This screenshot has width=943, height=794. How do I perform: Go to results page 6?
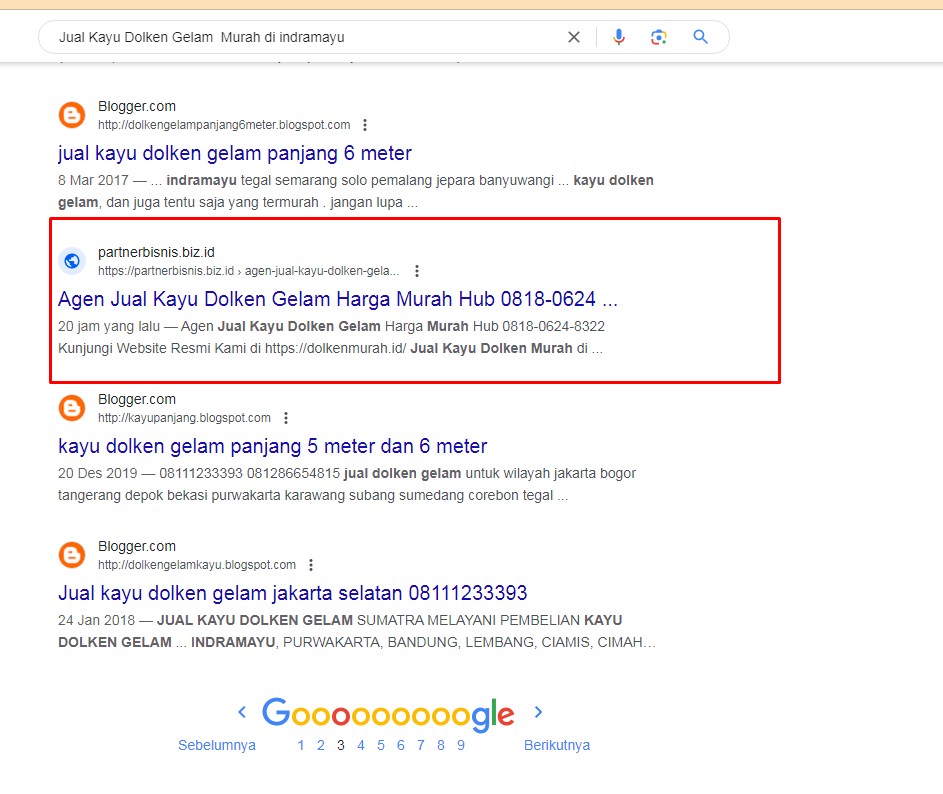(401, 745)
